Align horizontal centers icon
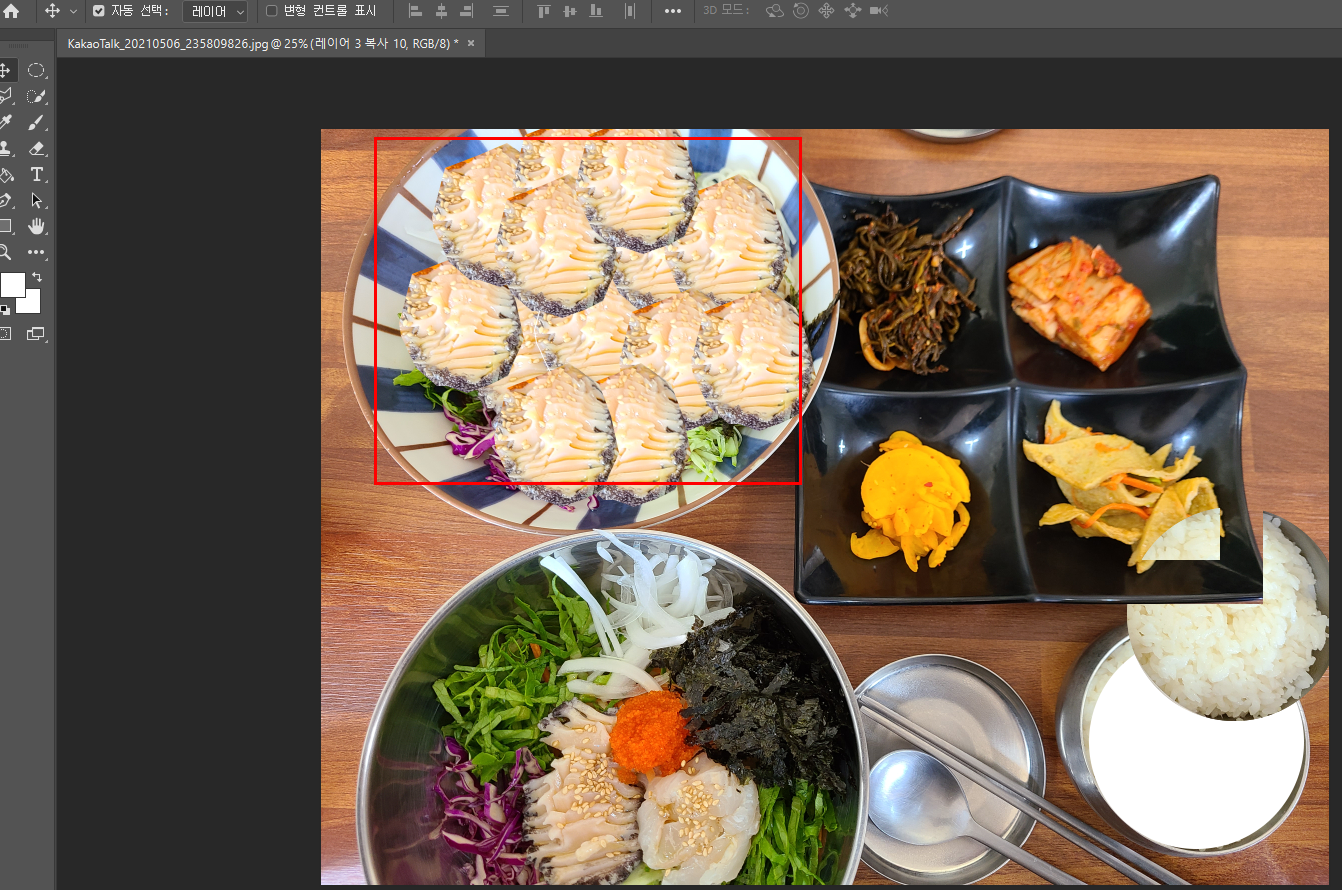1342x890 pixels. 441,11
